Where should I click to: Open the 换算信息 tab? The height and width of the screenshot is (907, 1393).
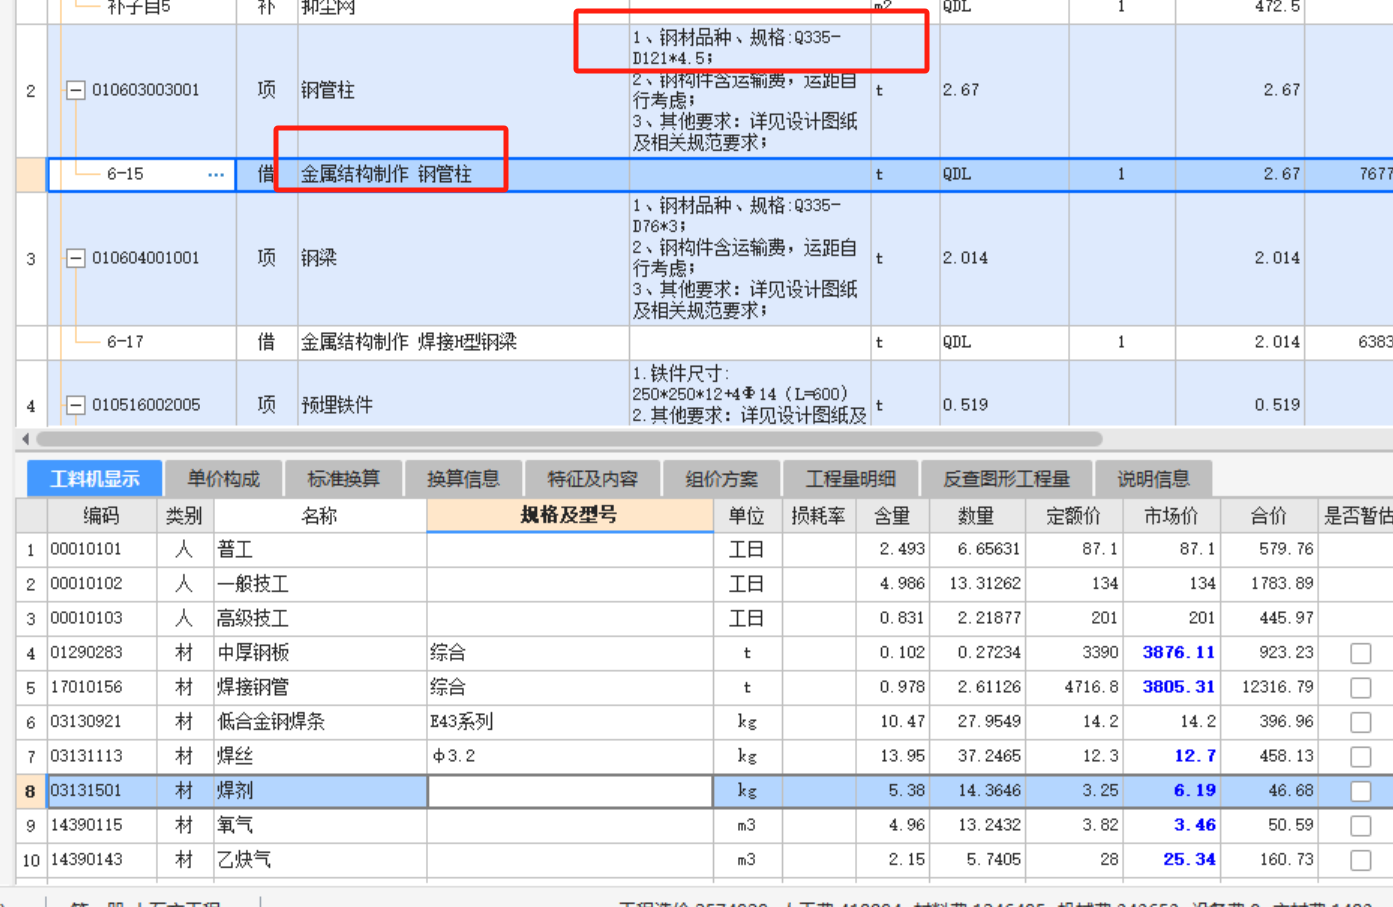pyautogui.click(x=463, y=479)
